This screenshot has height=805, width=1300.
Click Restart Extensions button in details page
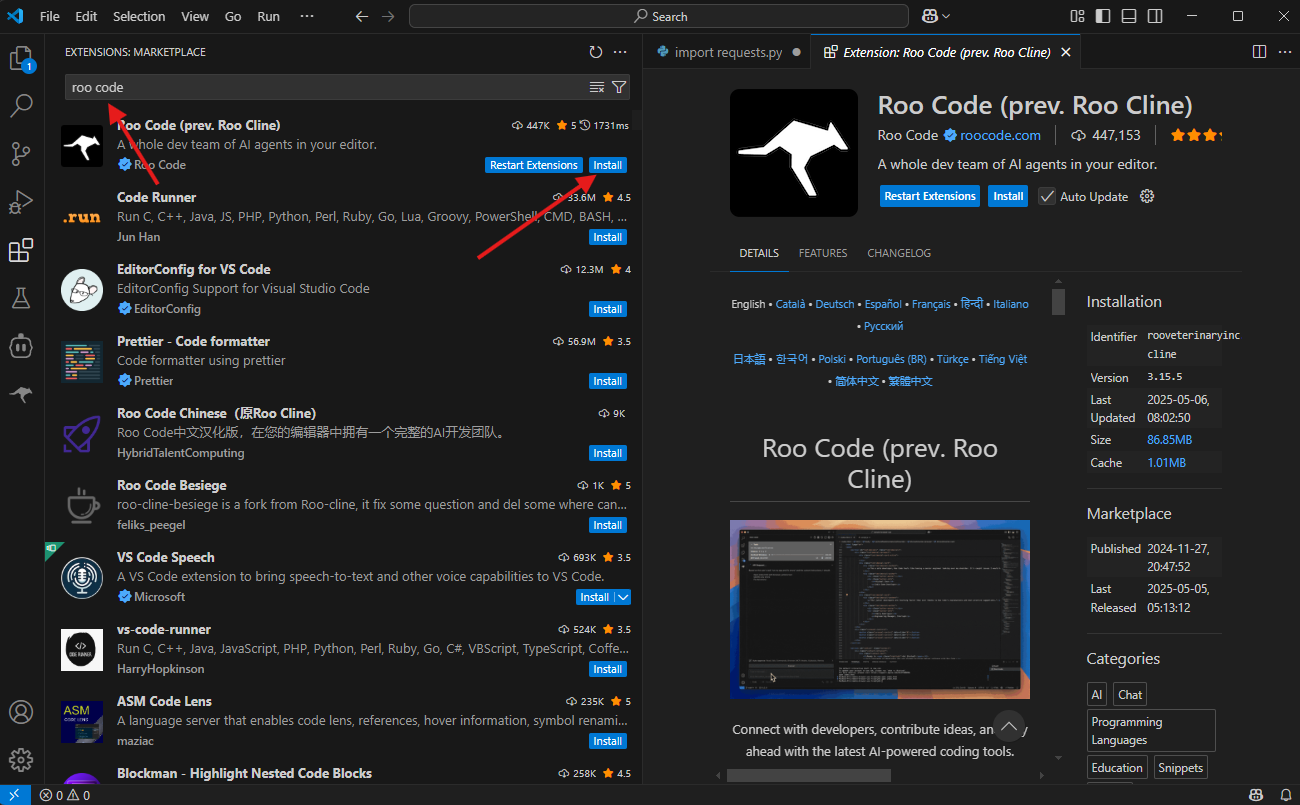930,197
